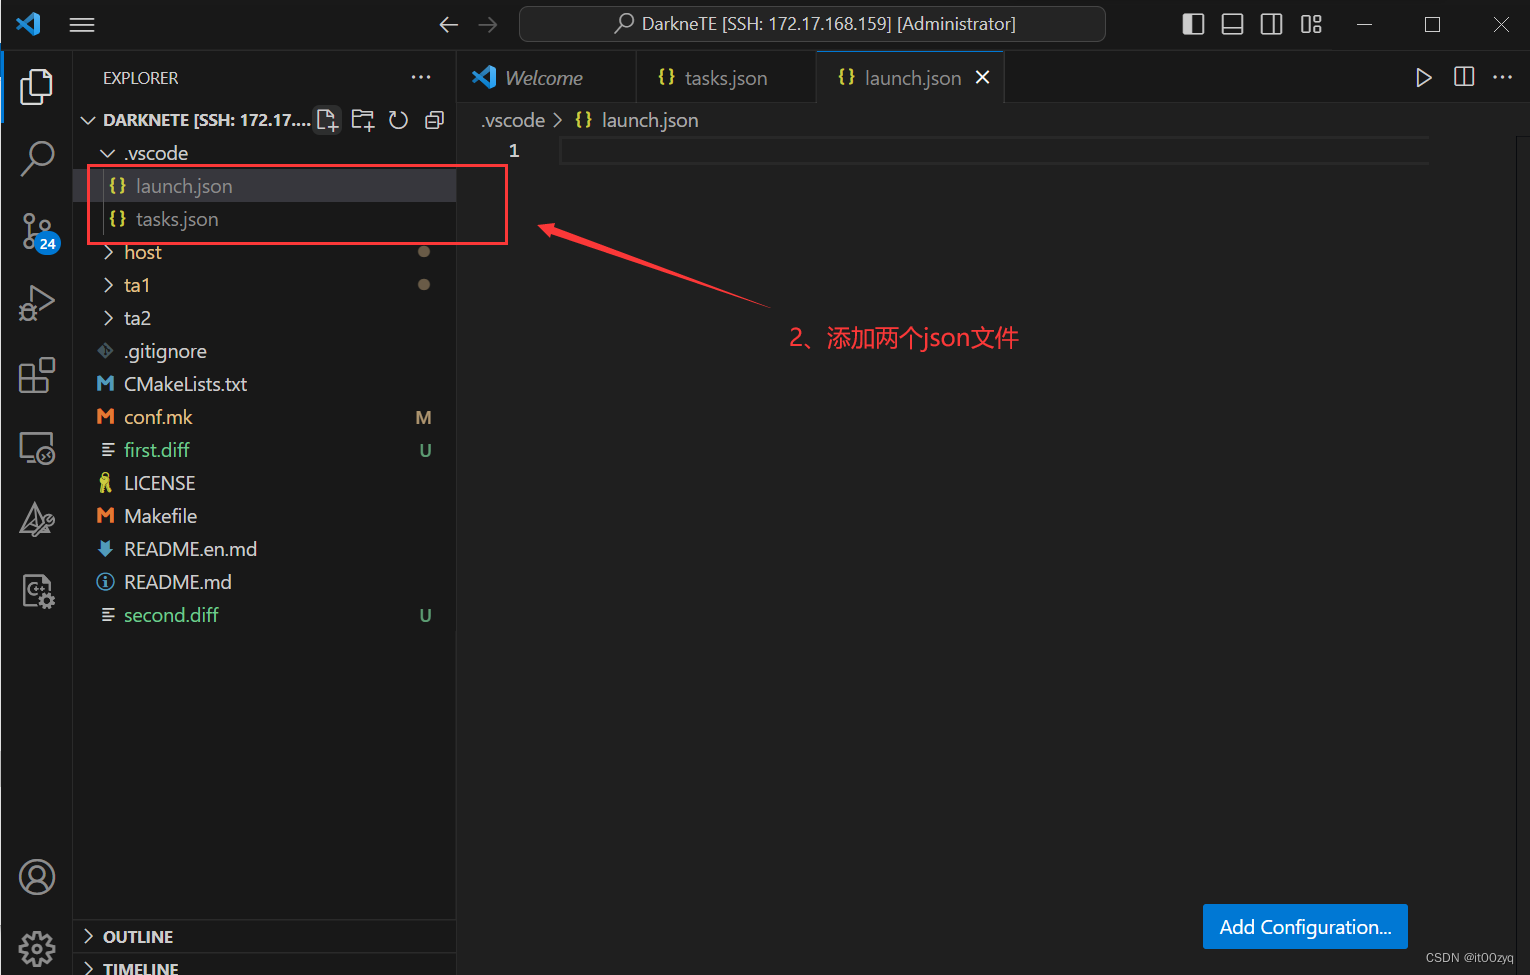This screenshot has height=975, width=1530.
Task: Open the hamburger application menu
Action: (x=82, y=25)
